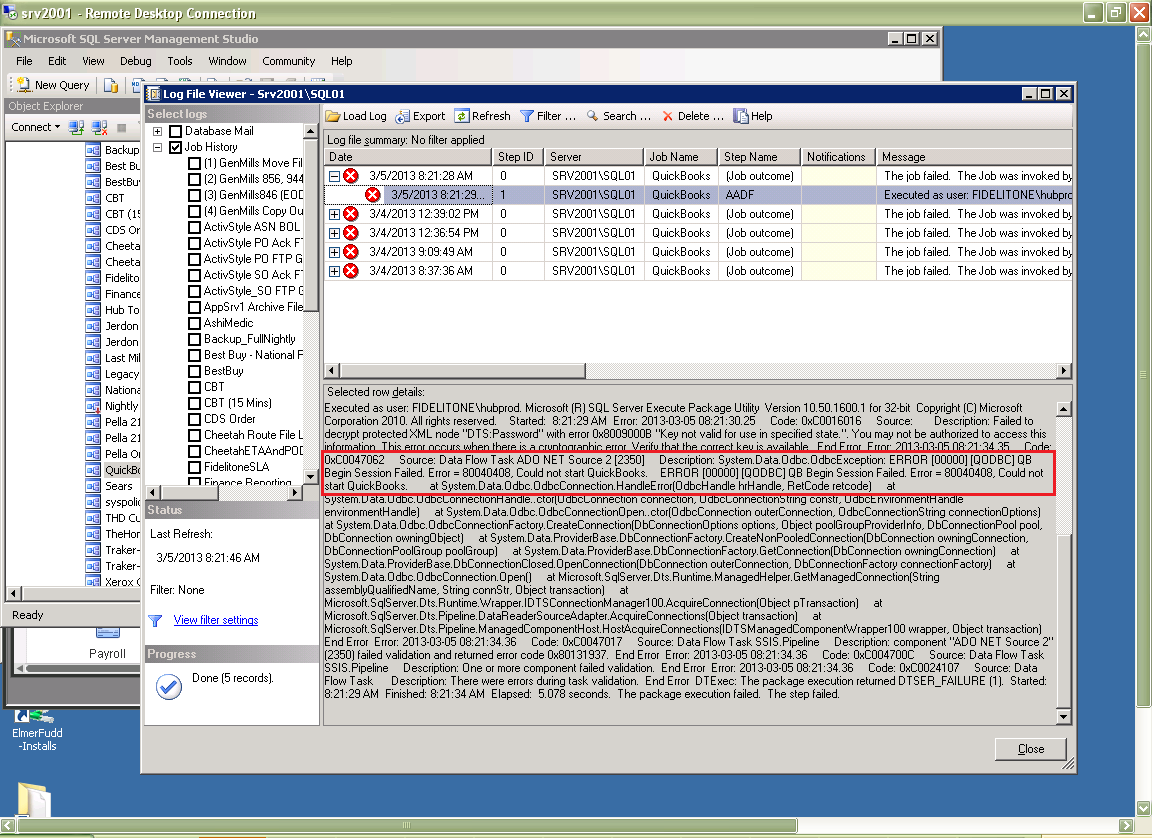Image resolution: width=1152 pixels, height=838 pixels.
Task: Click the Object Explorer connect server icon
Action: 76,127
